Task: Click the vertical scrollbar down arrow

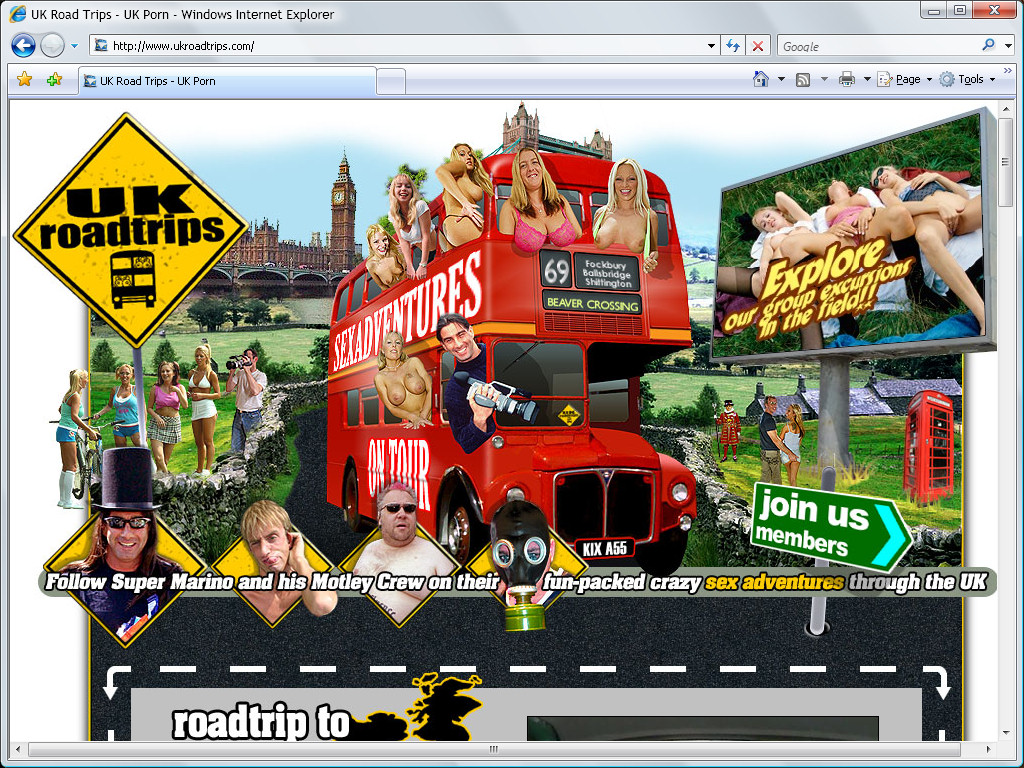Action: click(x=1005, y=733)
